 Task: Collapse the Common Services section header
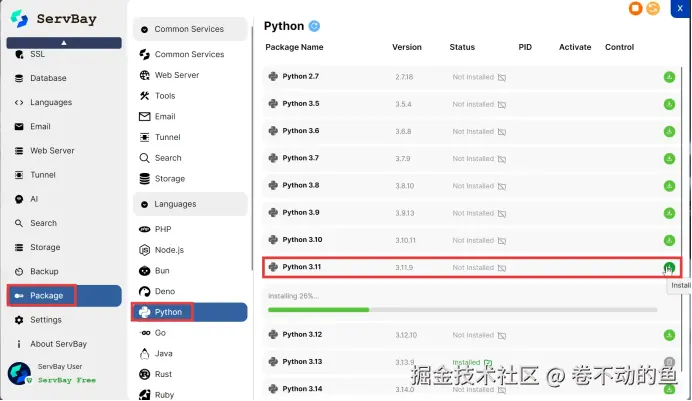(190, 29)
